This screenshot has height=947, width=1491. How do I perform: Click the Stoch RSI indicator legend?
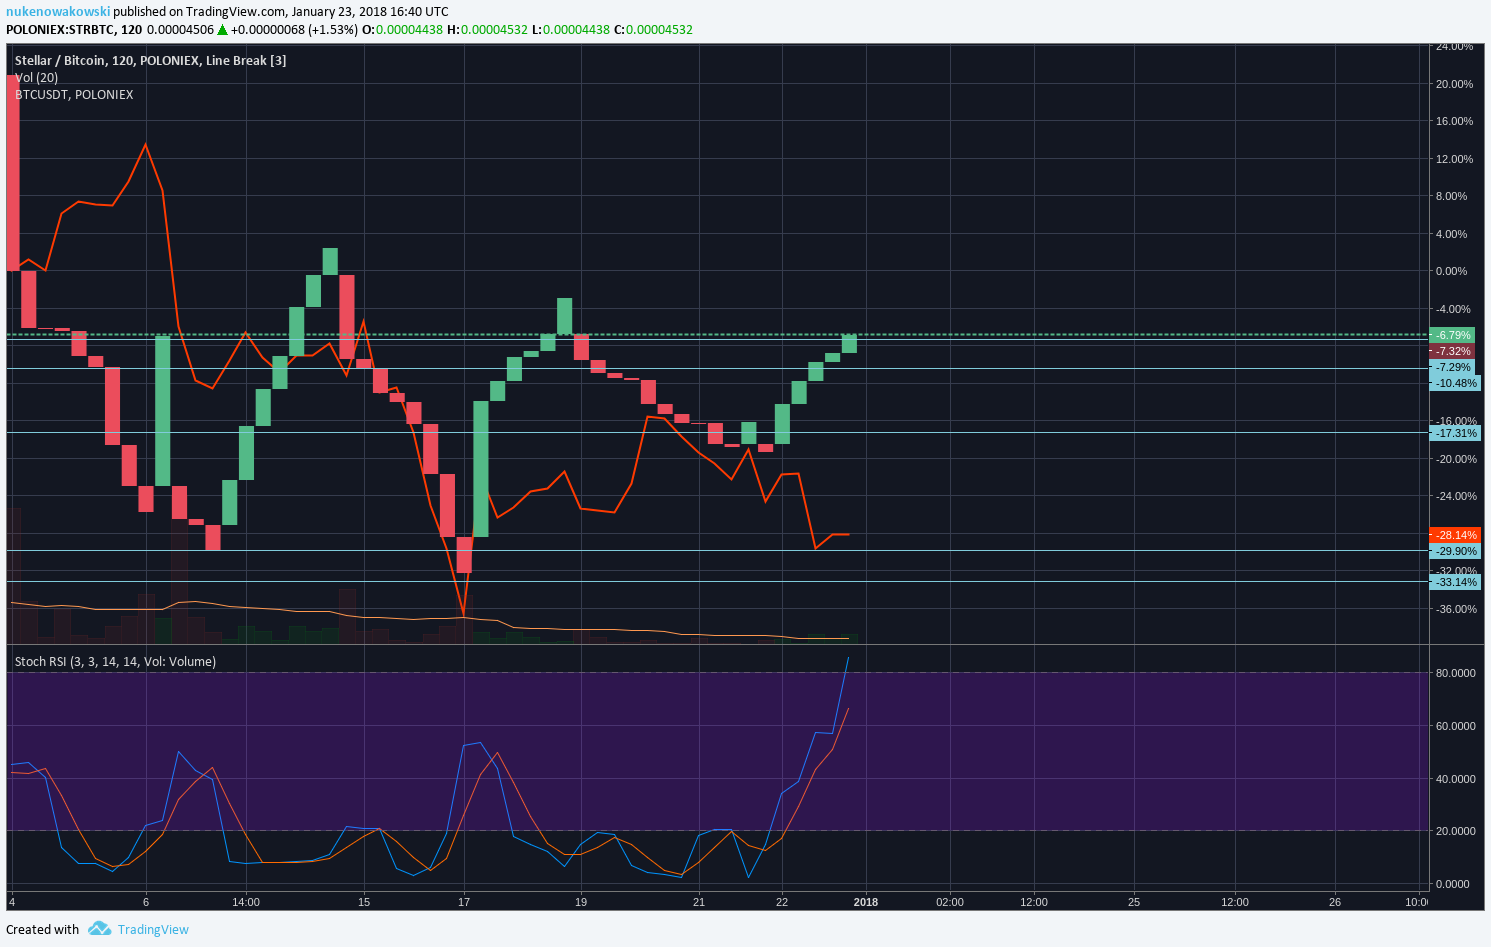115,661
